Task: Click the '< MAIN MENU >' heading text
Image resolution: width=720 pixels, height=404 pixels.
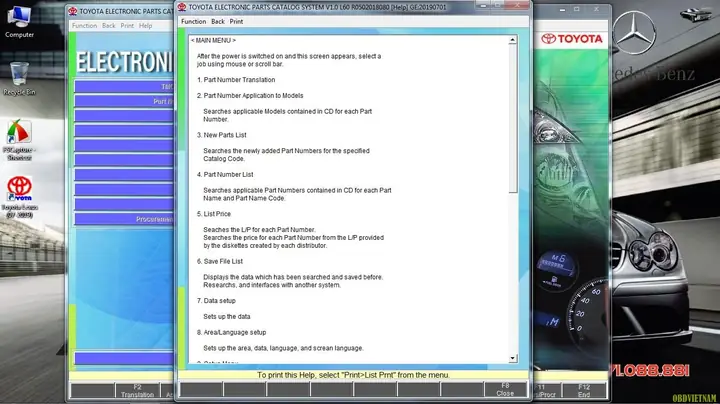Action: tap(213, 40)
